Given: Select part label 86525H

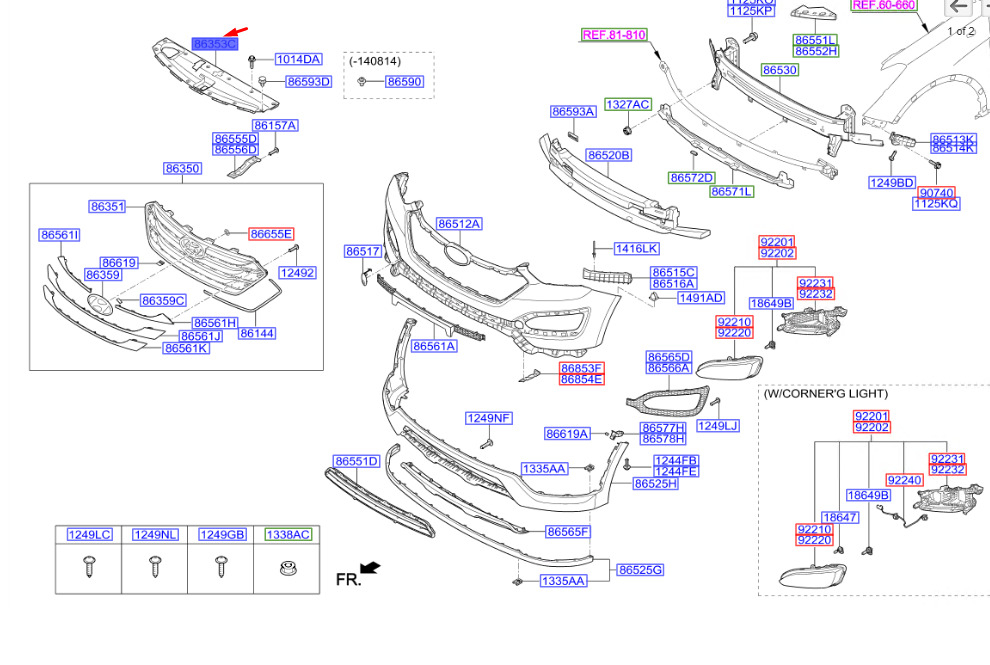Looking at the screenshot, I should coord(655,483).
